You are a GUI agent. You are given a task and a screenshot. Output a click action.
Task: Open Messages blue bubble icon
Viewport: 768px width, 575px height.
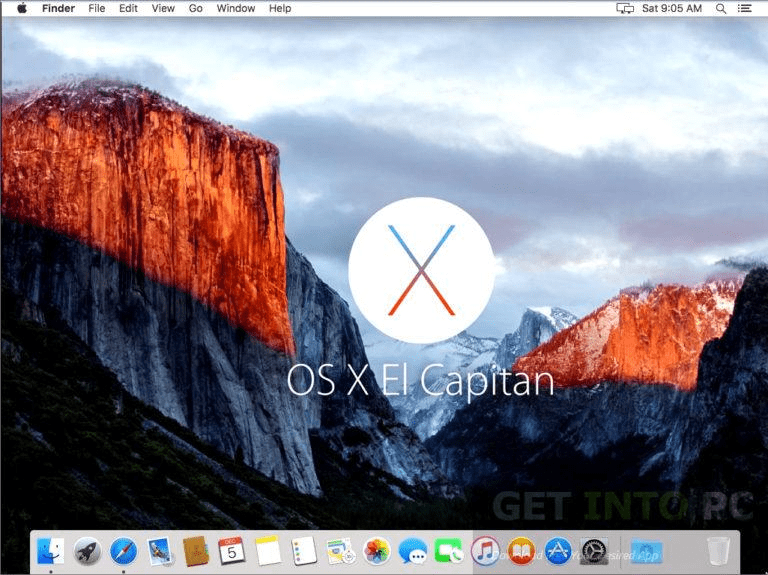pyautogui.click(x=413, y=551)
